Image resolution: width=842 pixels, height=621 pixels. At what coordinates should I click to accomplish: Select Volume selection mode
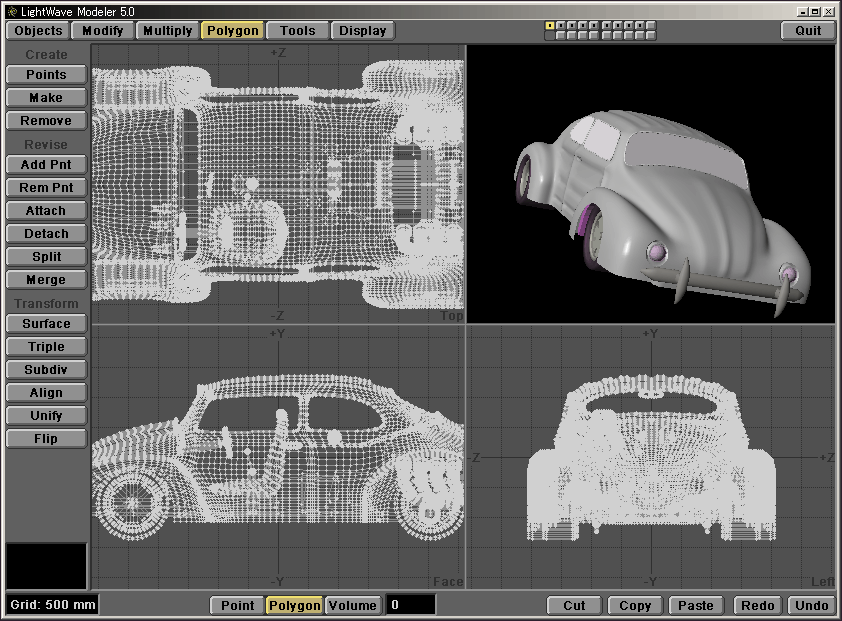click(352, 605)
